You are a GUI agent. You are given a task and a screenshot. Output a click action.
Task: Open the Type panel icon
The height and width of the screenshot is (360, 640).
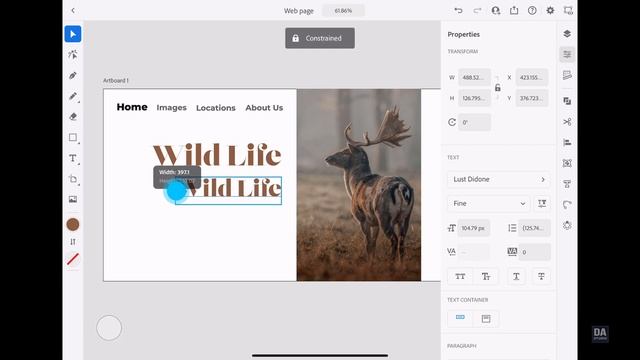click(567, 184)
